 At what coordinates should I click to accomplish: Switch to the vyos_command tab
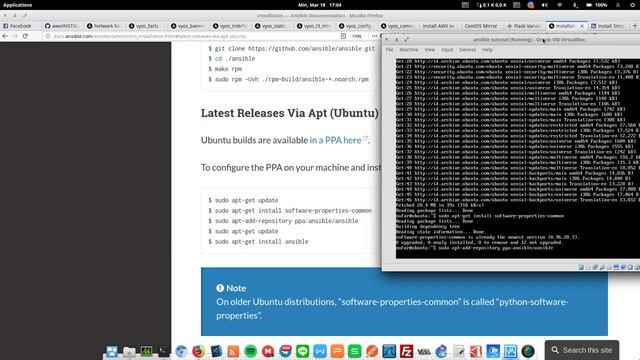(x=398, y=26)
